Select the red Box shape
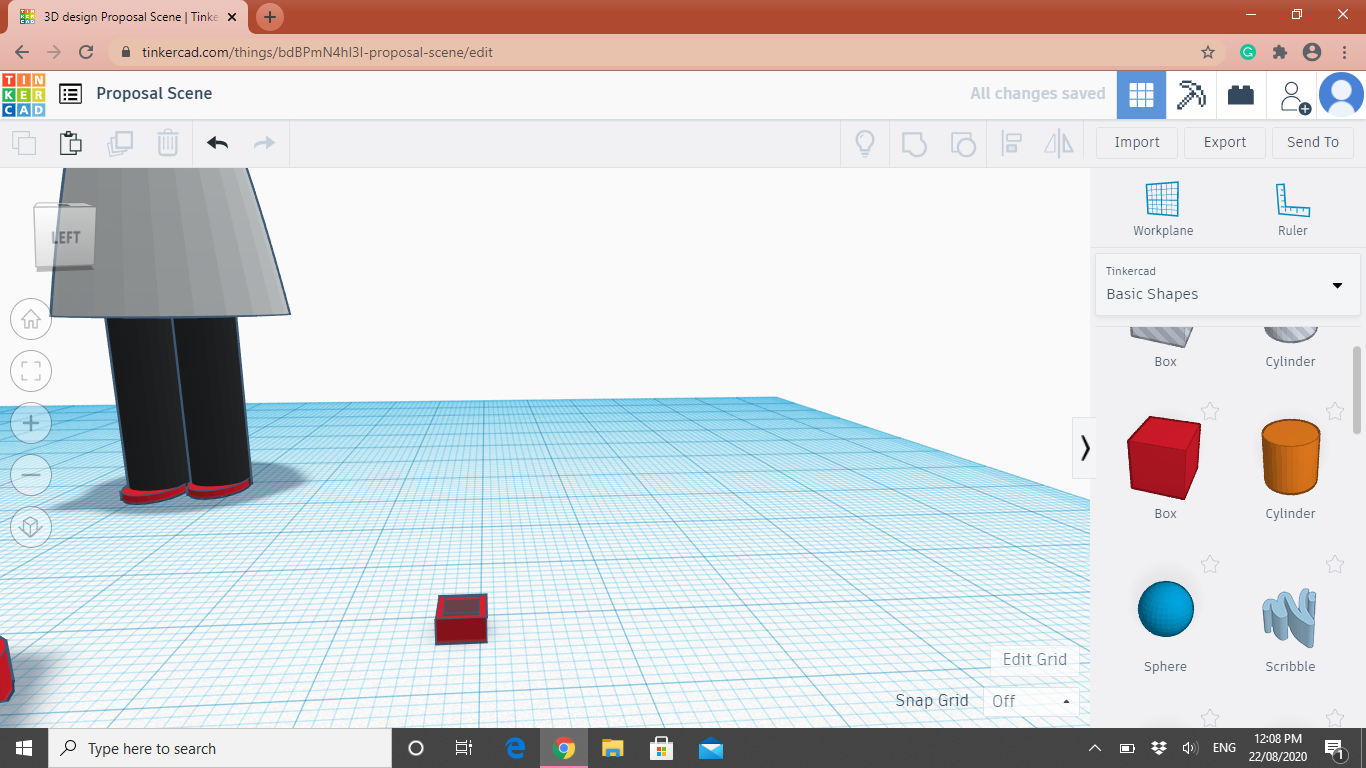The width and height of the screenshot is (1366, 768). (1164, 458)
